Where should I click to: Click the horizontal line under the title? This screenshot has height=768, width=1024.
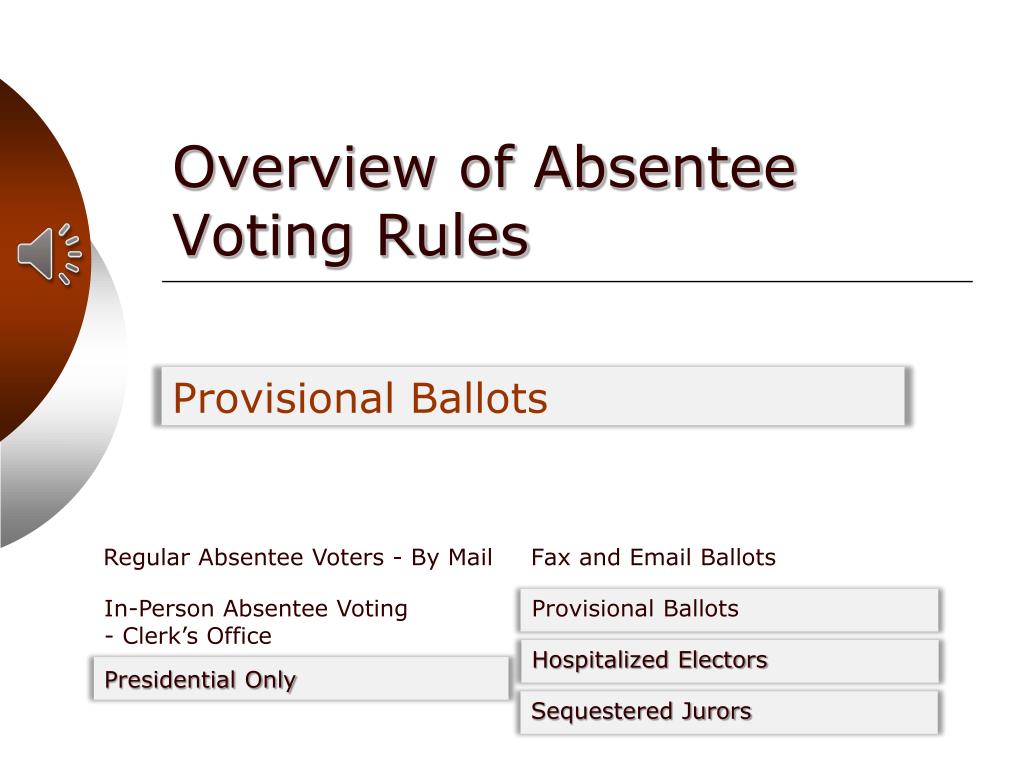point(567,281)
